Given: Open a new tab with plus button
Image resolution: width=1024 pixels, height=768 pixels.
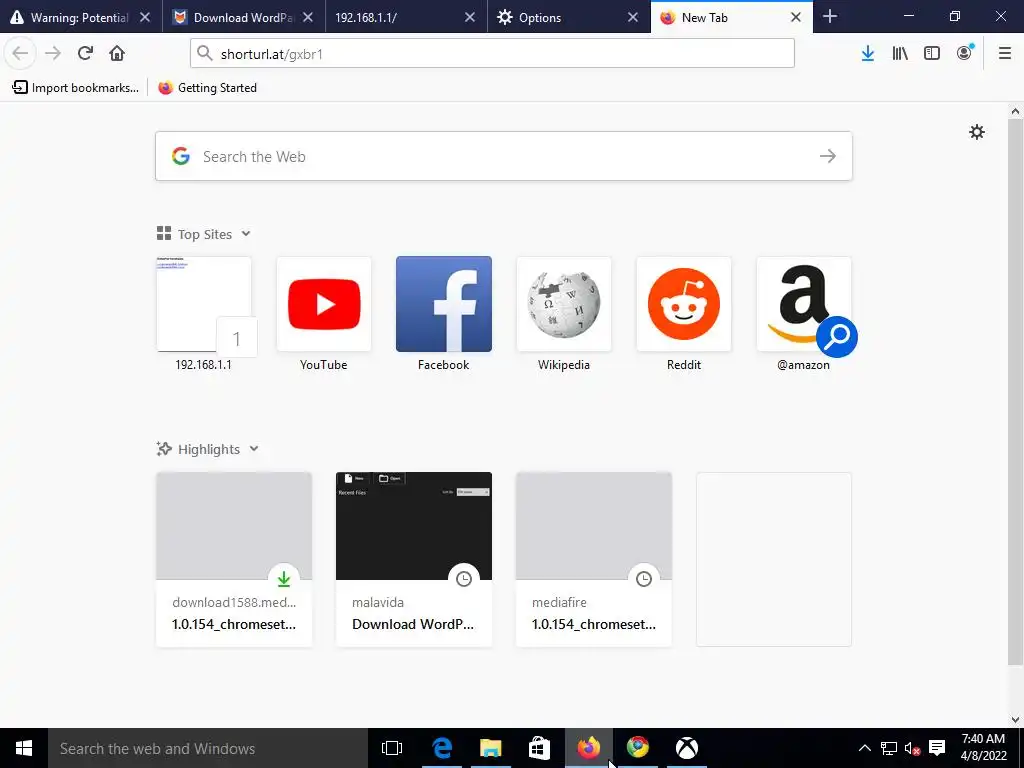Looking at the screenshot, I should 830,17.
